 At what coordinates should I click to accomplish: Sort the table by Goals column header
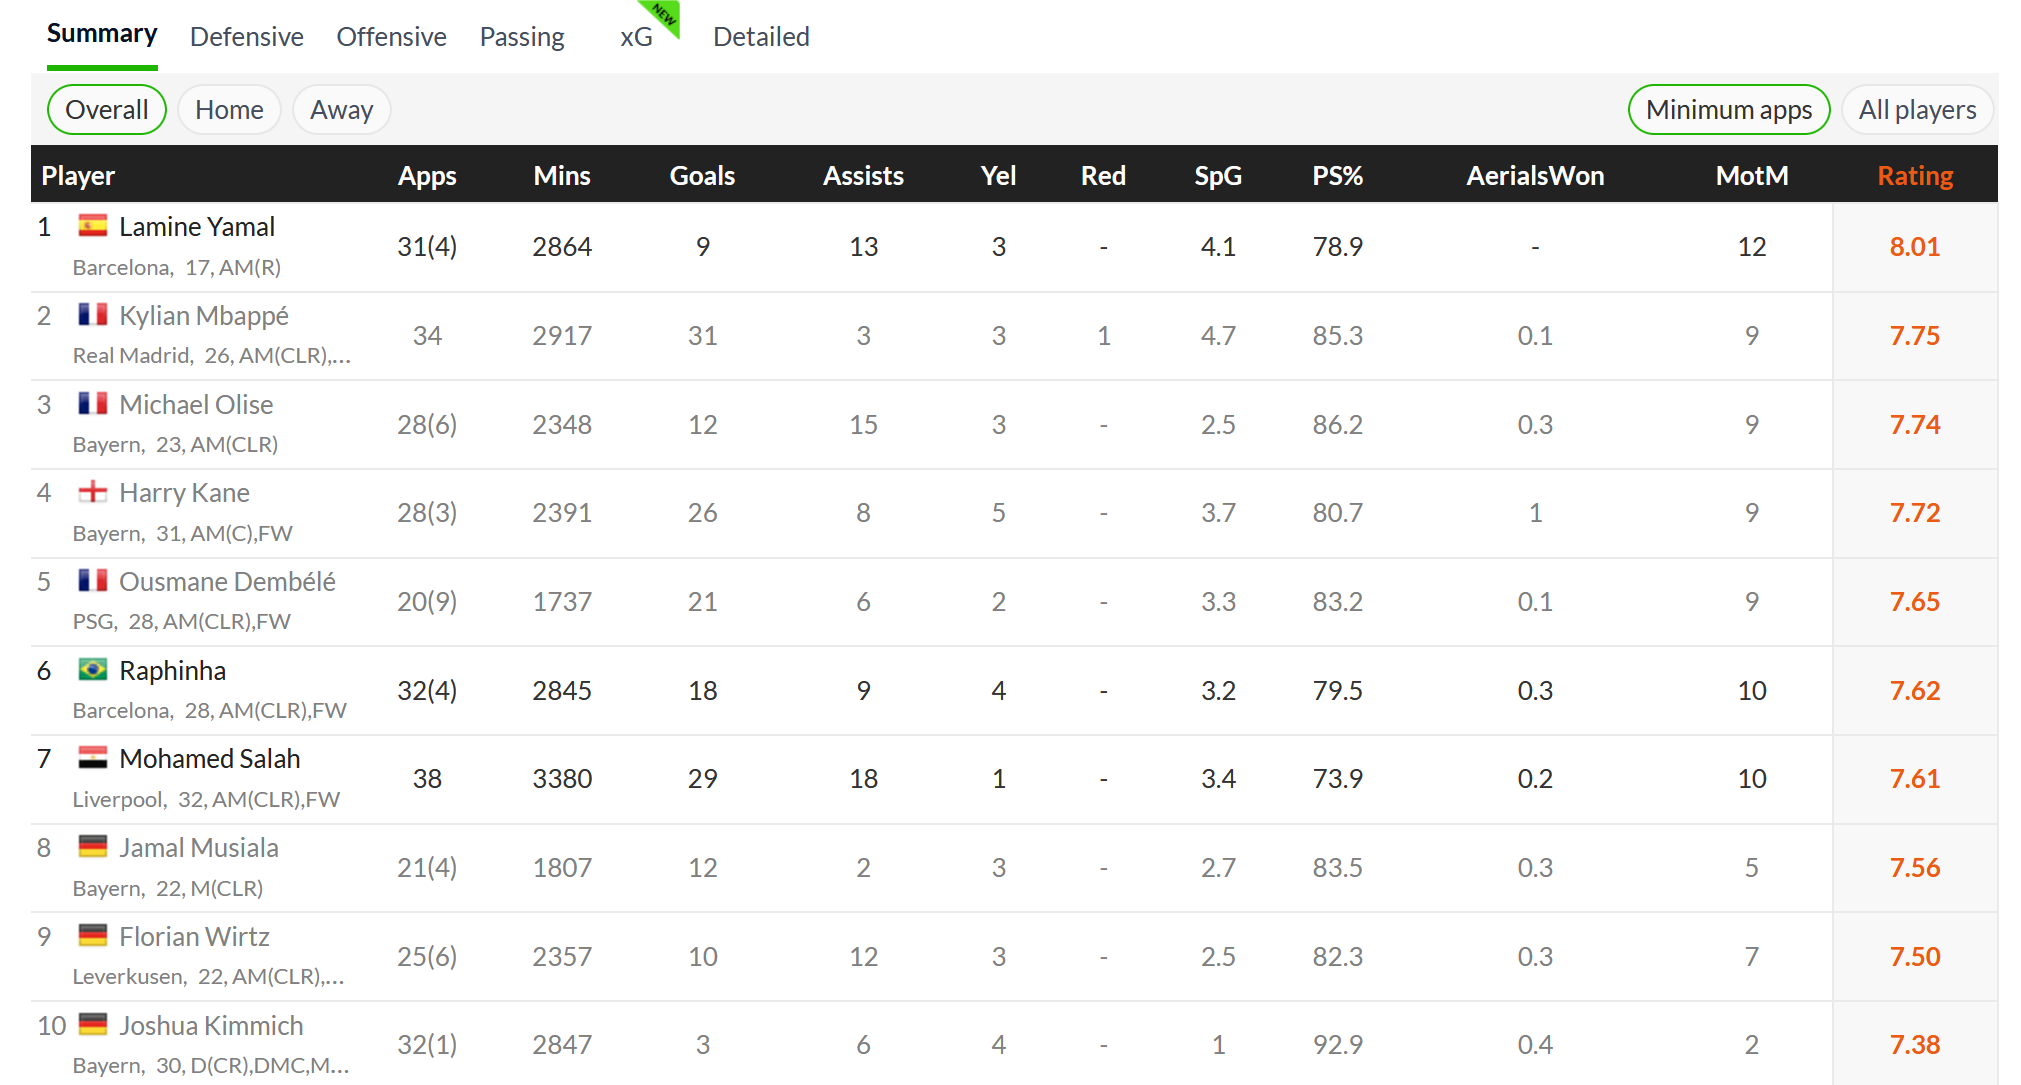coord(702,175)
